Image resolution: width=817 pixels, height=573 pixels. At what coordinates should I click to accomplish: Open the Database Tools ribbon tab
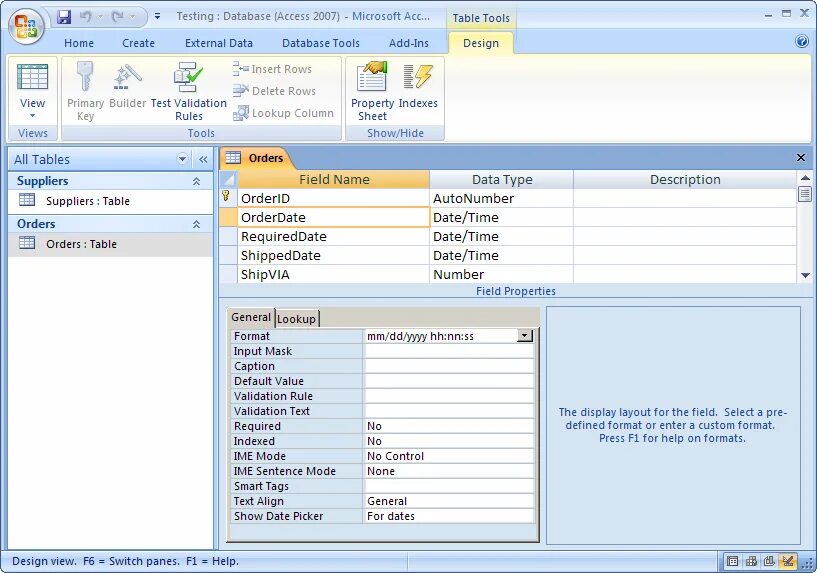tap(321, 43)
